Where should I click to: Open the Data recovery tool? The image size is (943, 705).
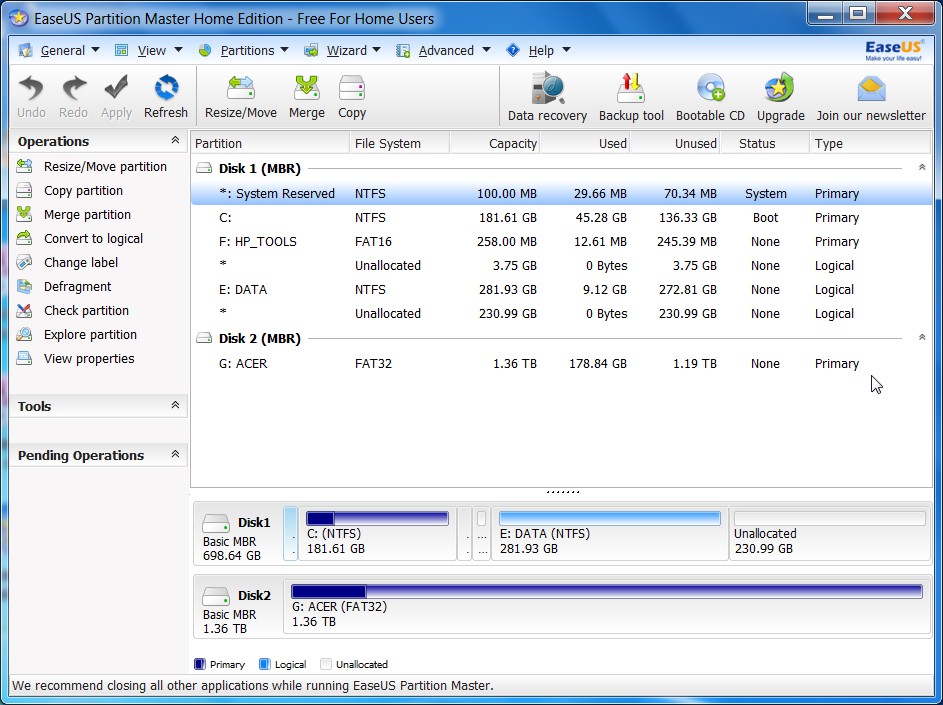coord(546,95)
